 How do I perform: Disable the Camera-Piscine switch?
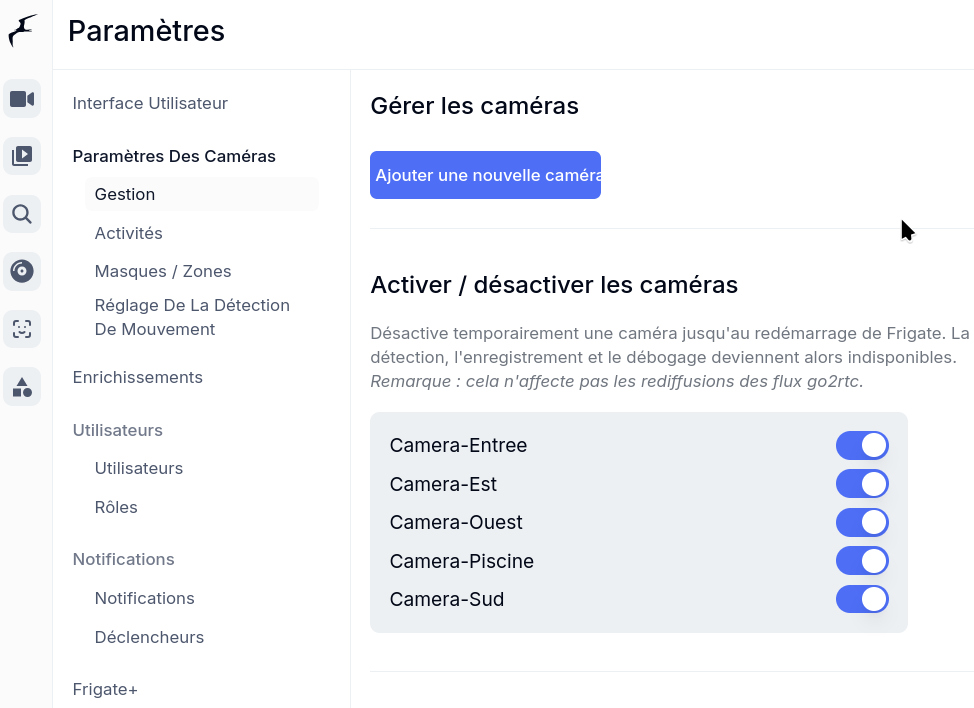point(862,561)
